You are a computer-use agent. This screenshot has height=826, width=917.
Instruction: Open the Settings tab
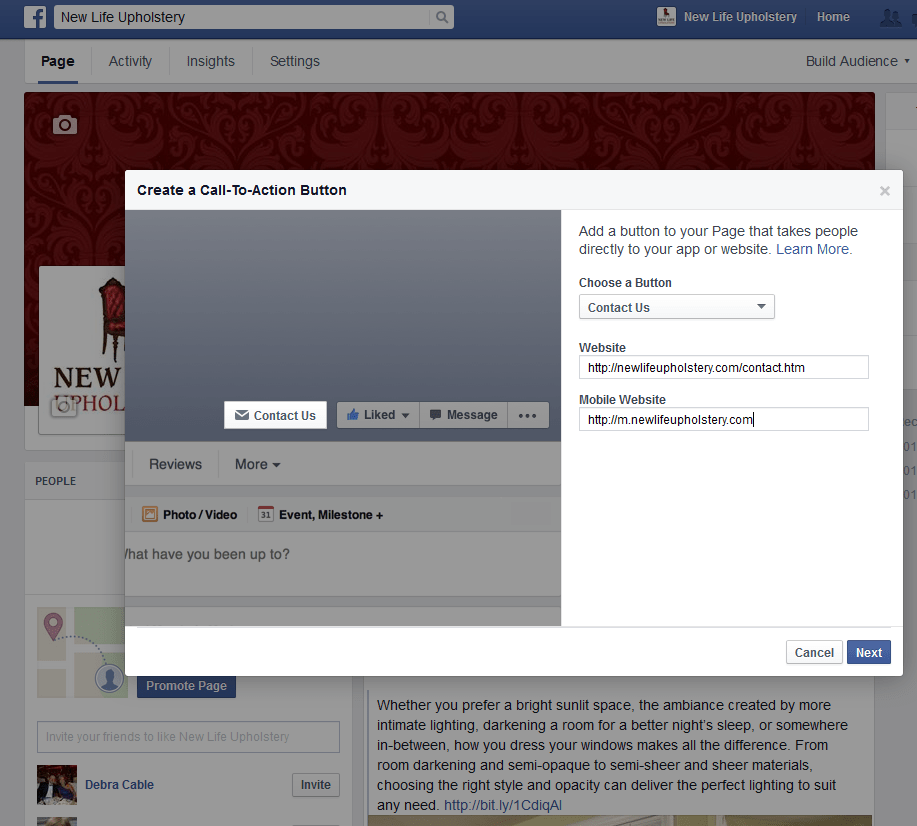click(294, 61)
